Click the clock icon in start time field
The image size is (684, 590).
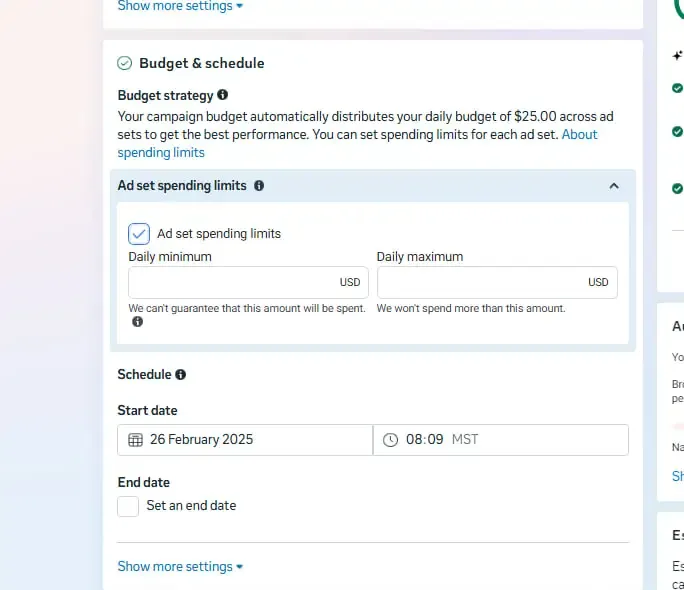click(391, 440)
